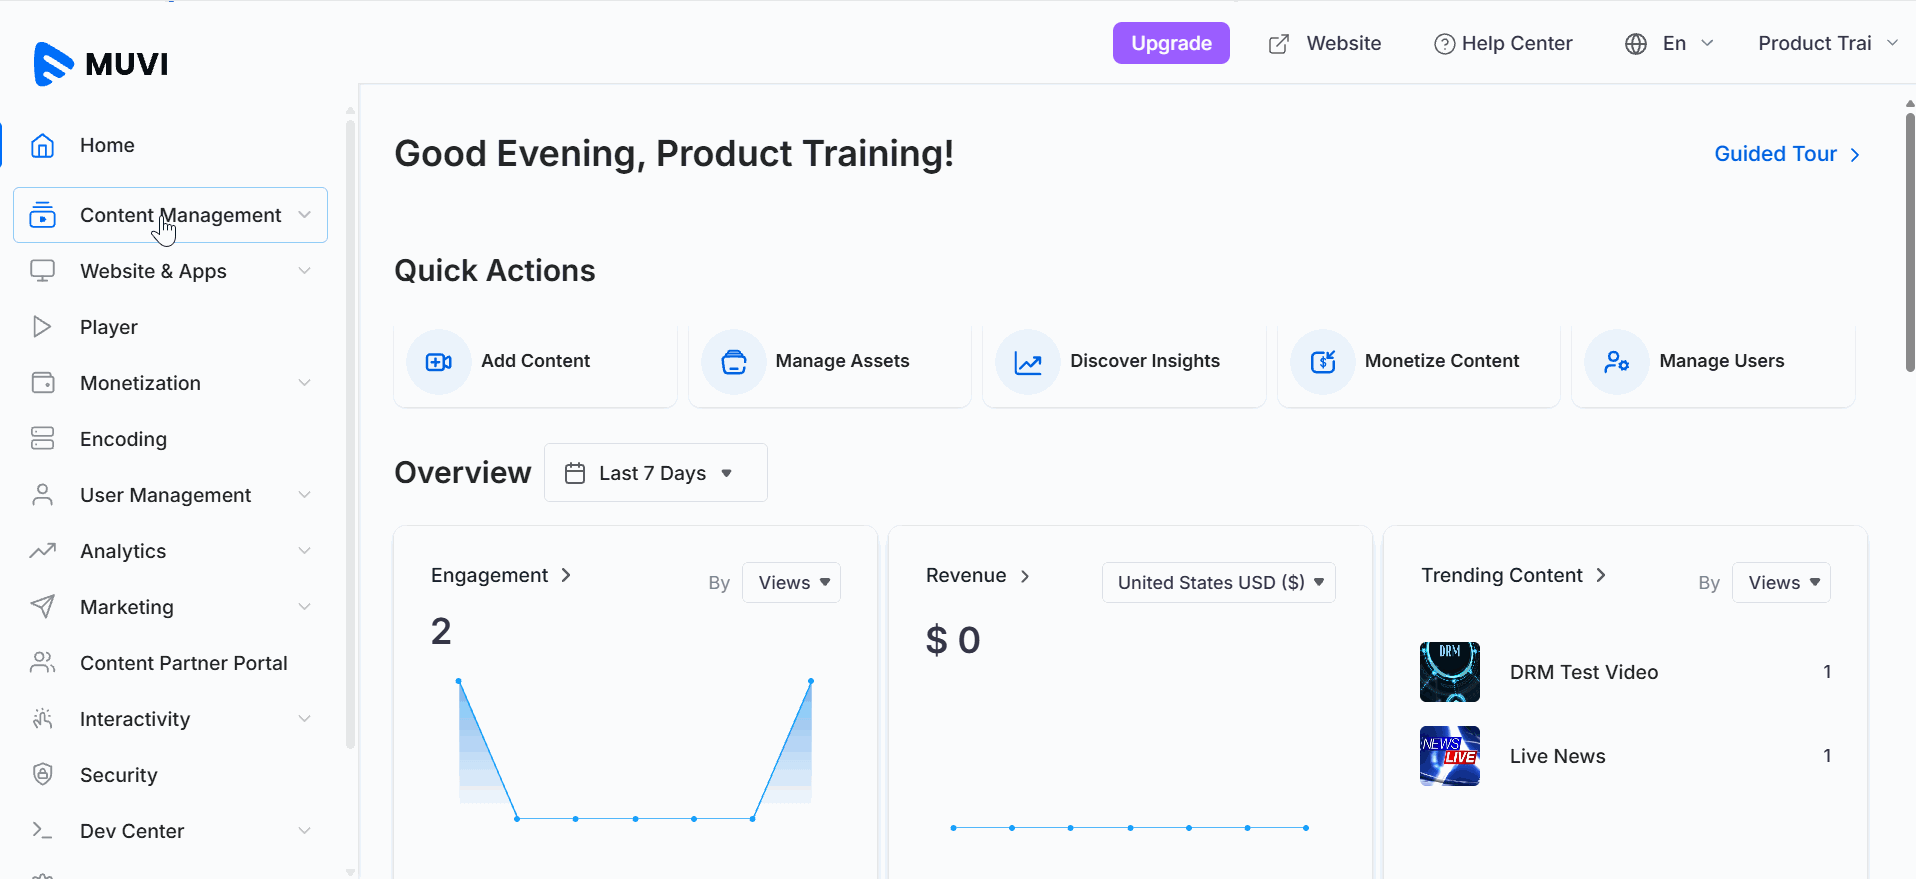Expand the Content Management menu
1916x879 pixels.
click(170, 215)
